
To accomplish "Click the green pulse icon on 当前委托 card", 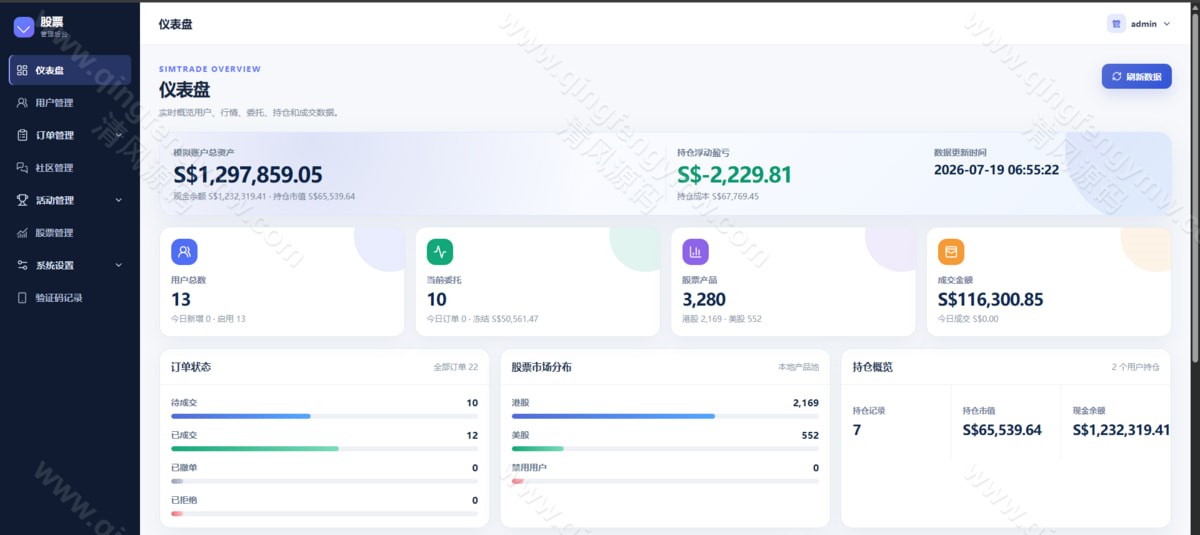I will click(x=440, y=251).
